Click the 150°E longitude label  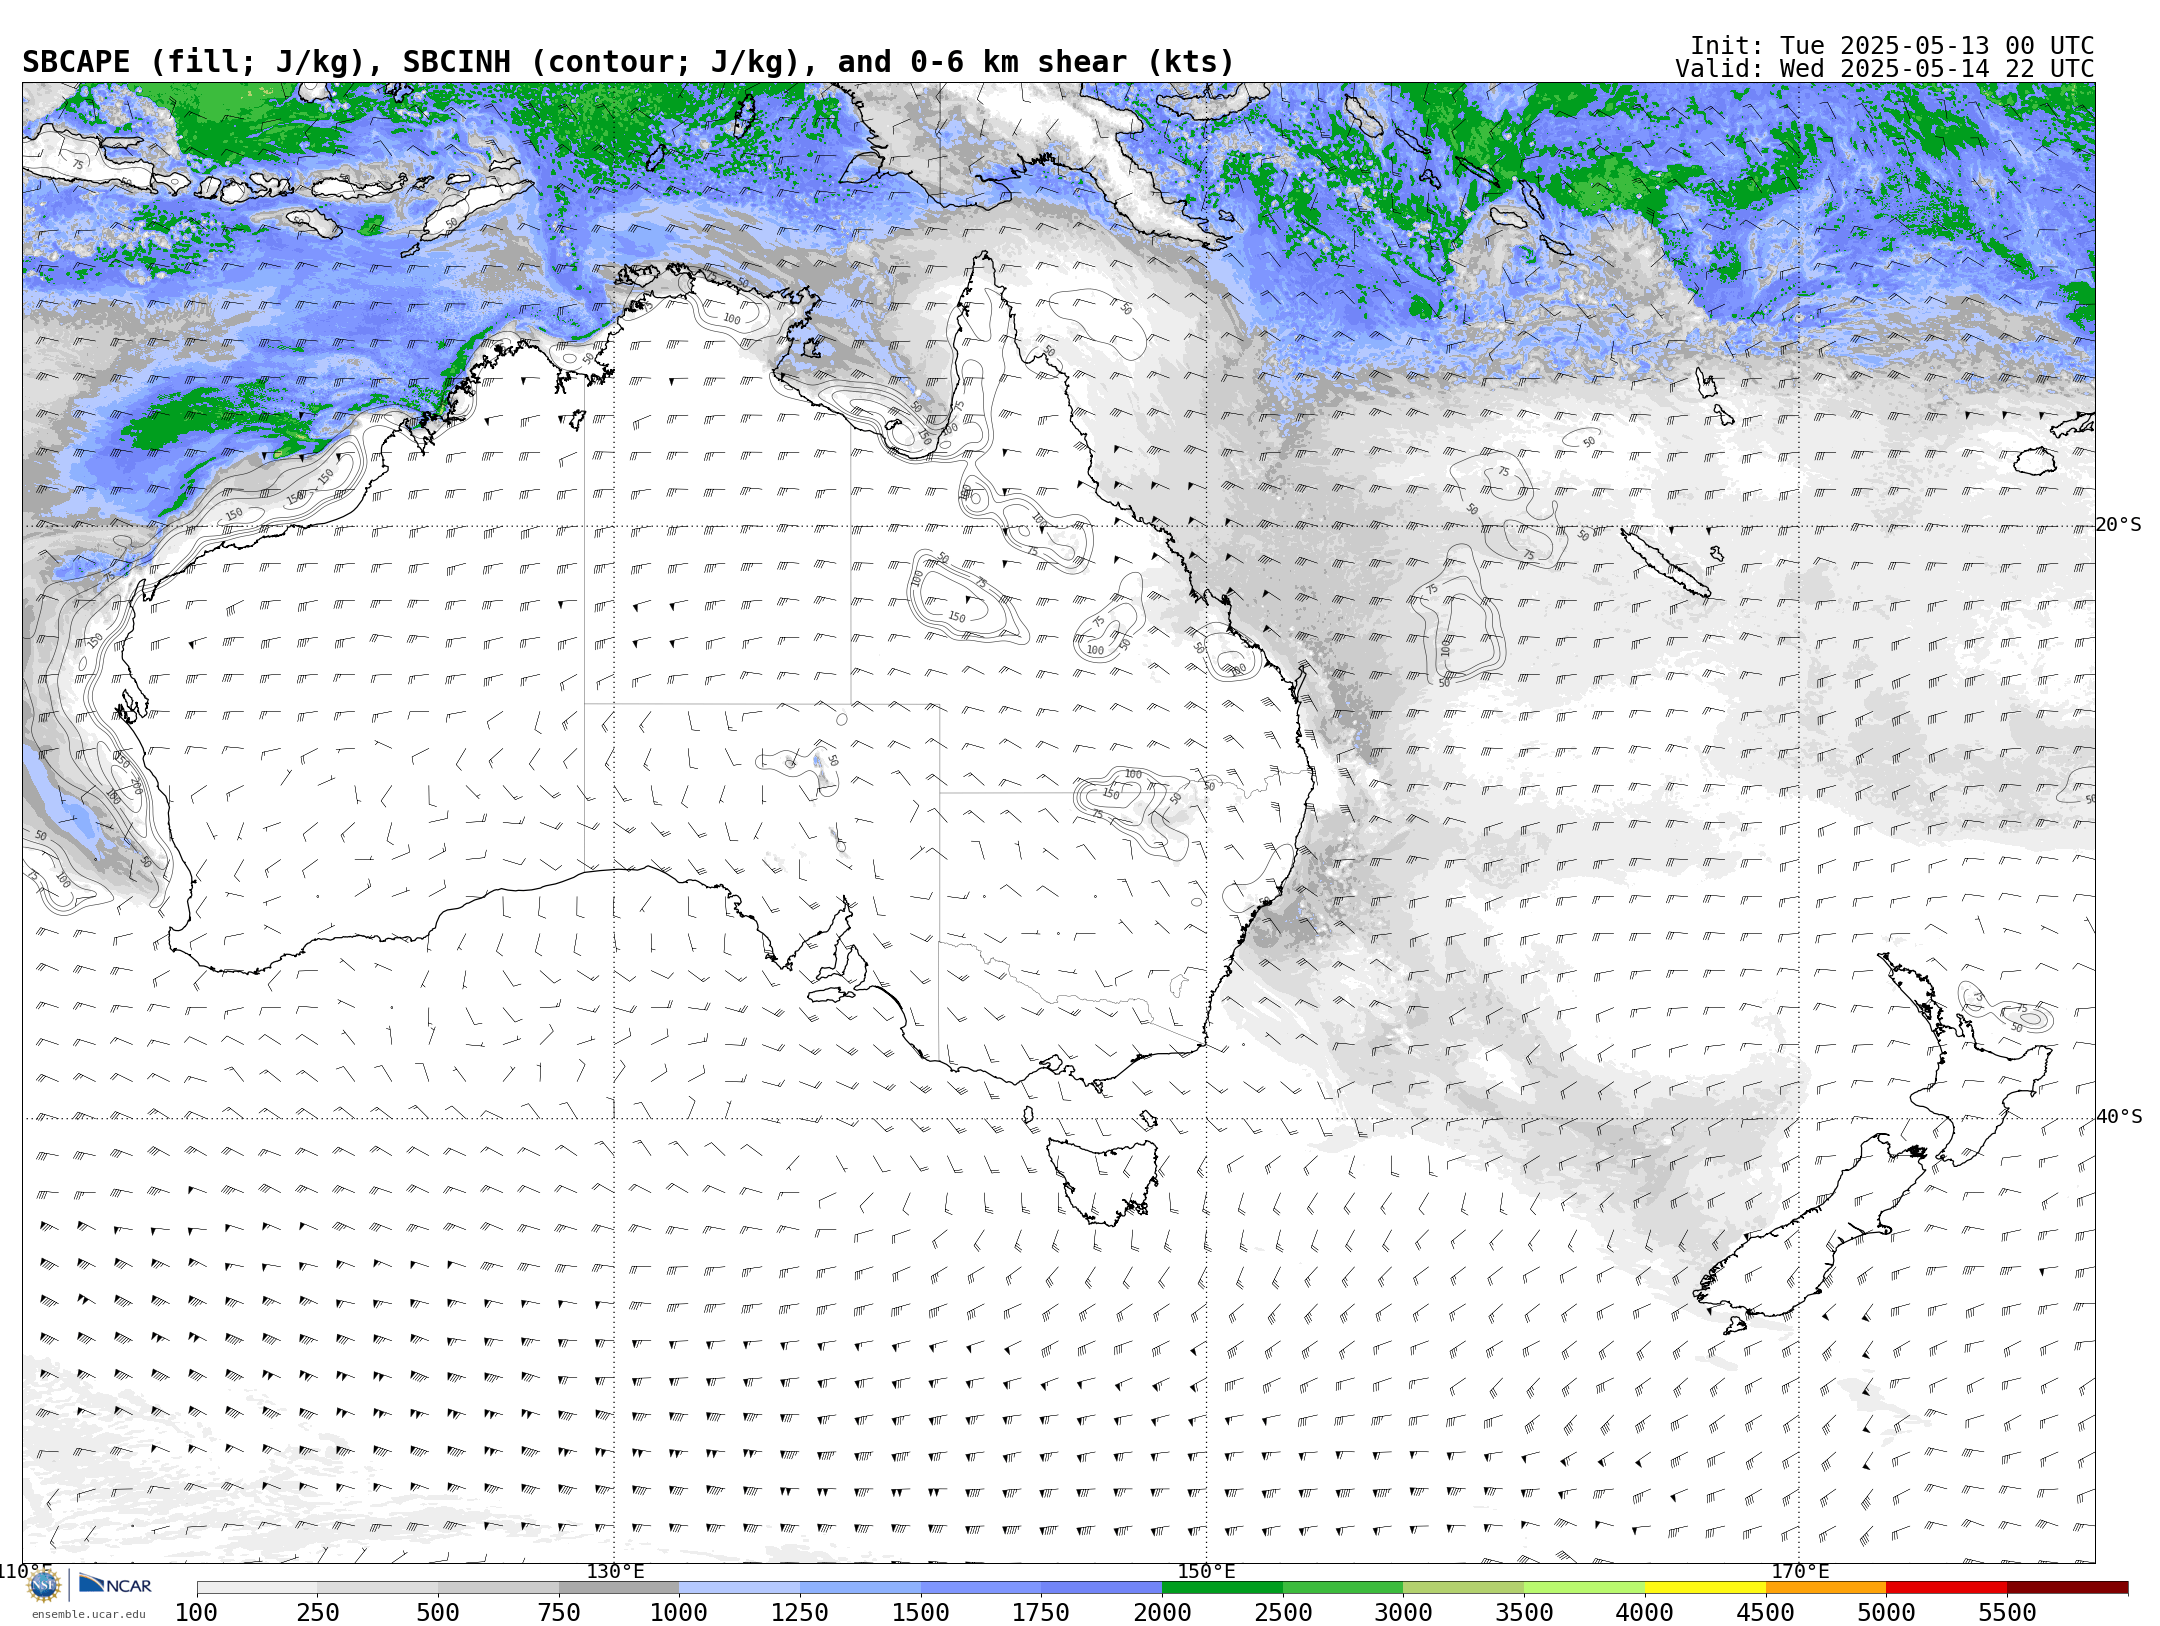pos(1207,1571)
